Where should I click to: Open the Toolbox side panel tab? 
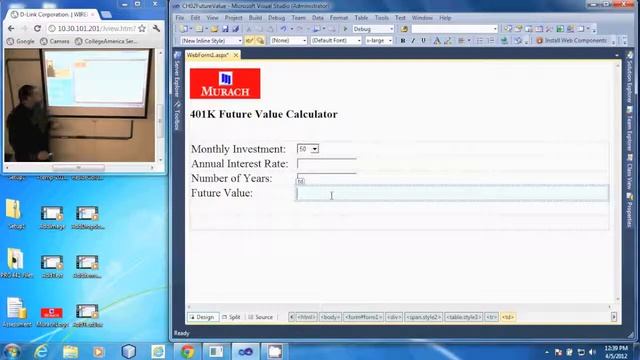coord(177,116)
